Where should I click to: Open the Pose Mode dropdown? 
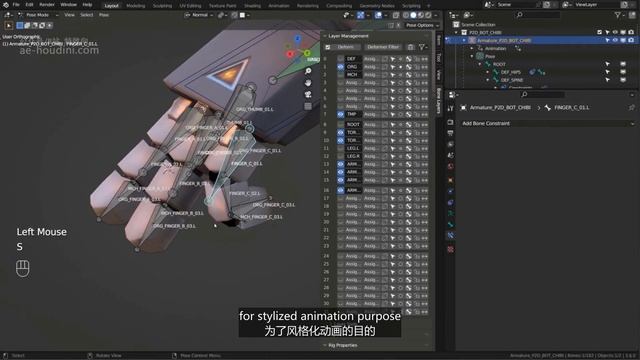(38, 15)
